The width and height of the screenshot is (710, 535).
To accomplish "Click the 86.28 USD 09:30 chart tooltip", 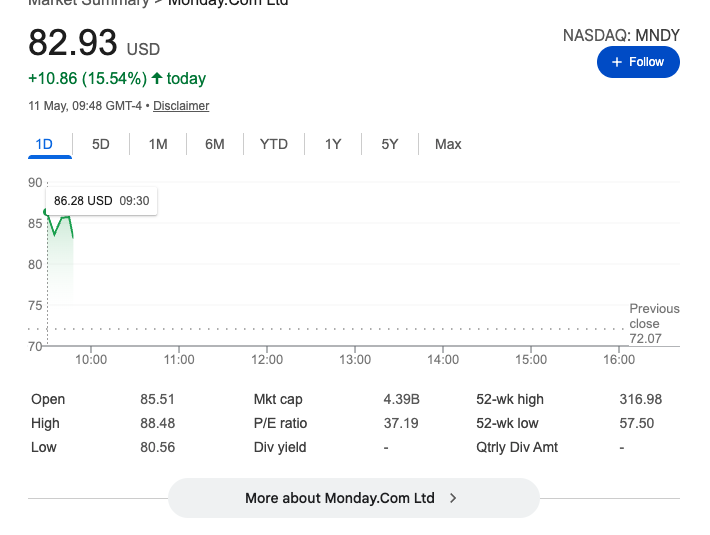I will tap(101, 201).
